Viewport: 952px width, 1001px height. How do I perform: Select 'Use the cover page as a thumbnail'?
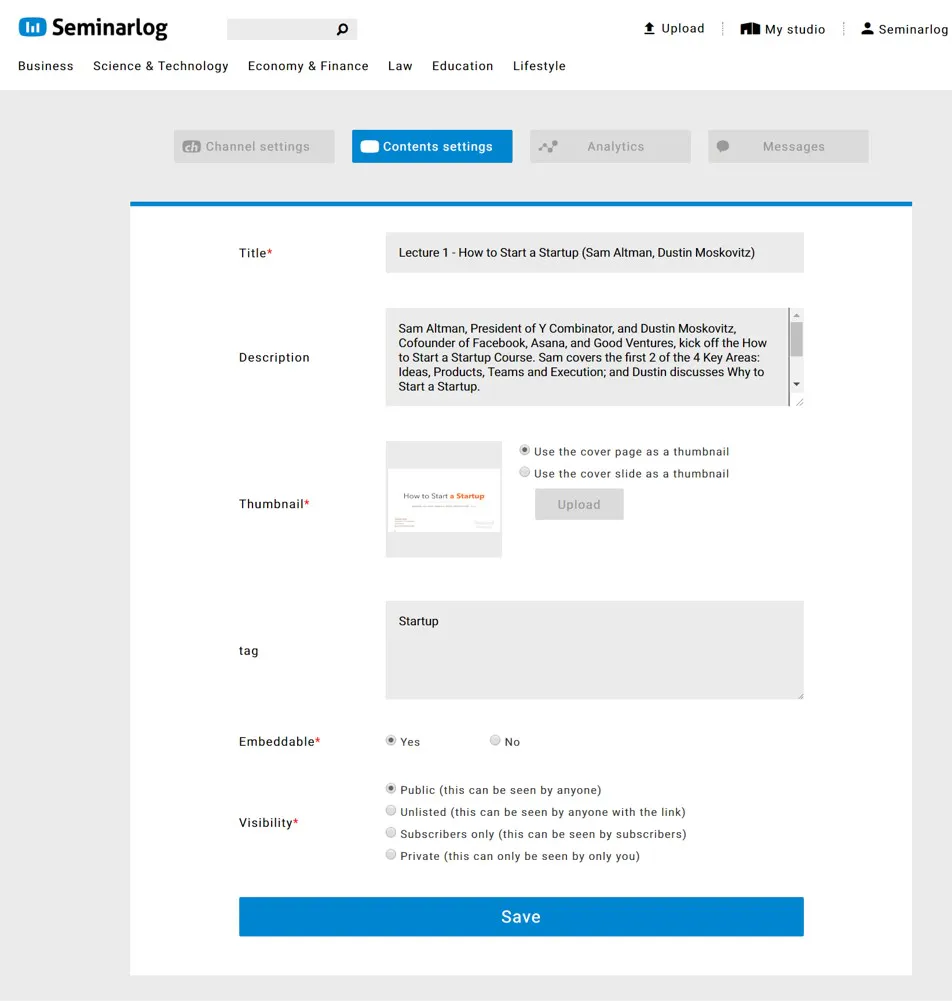coord(524,451)
